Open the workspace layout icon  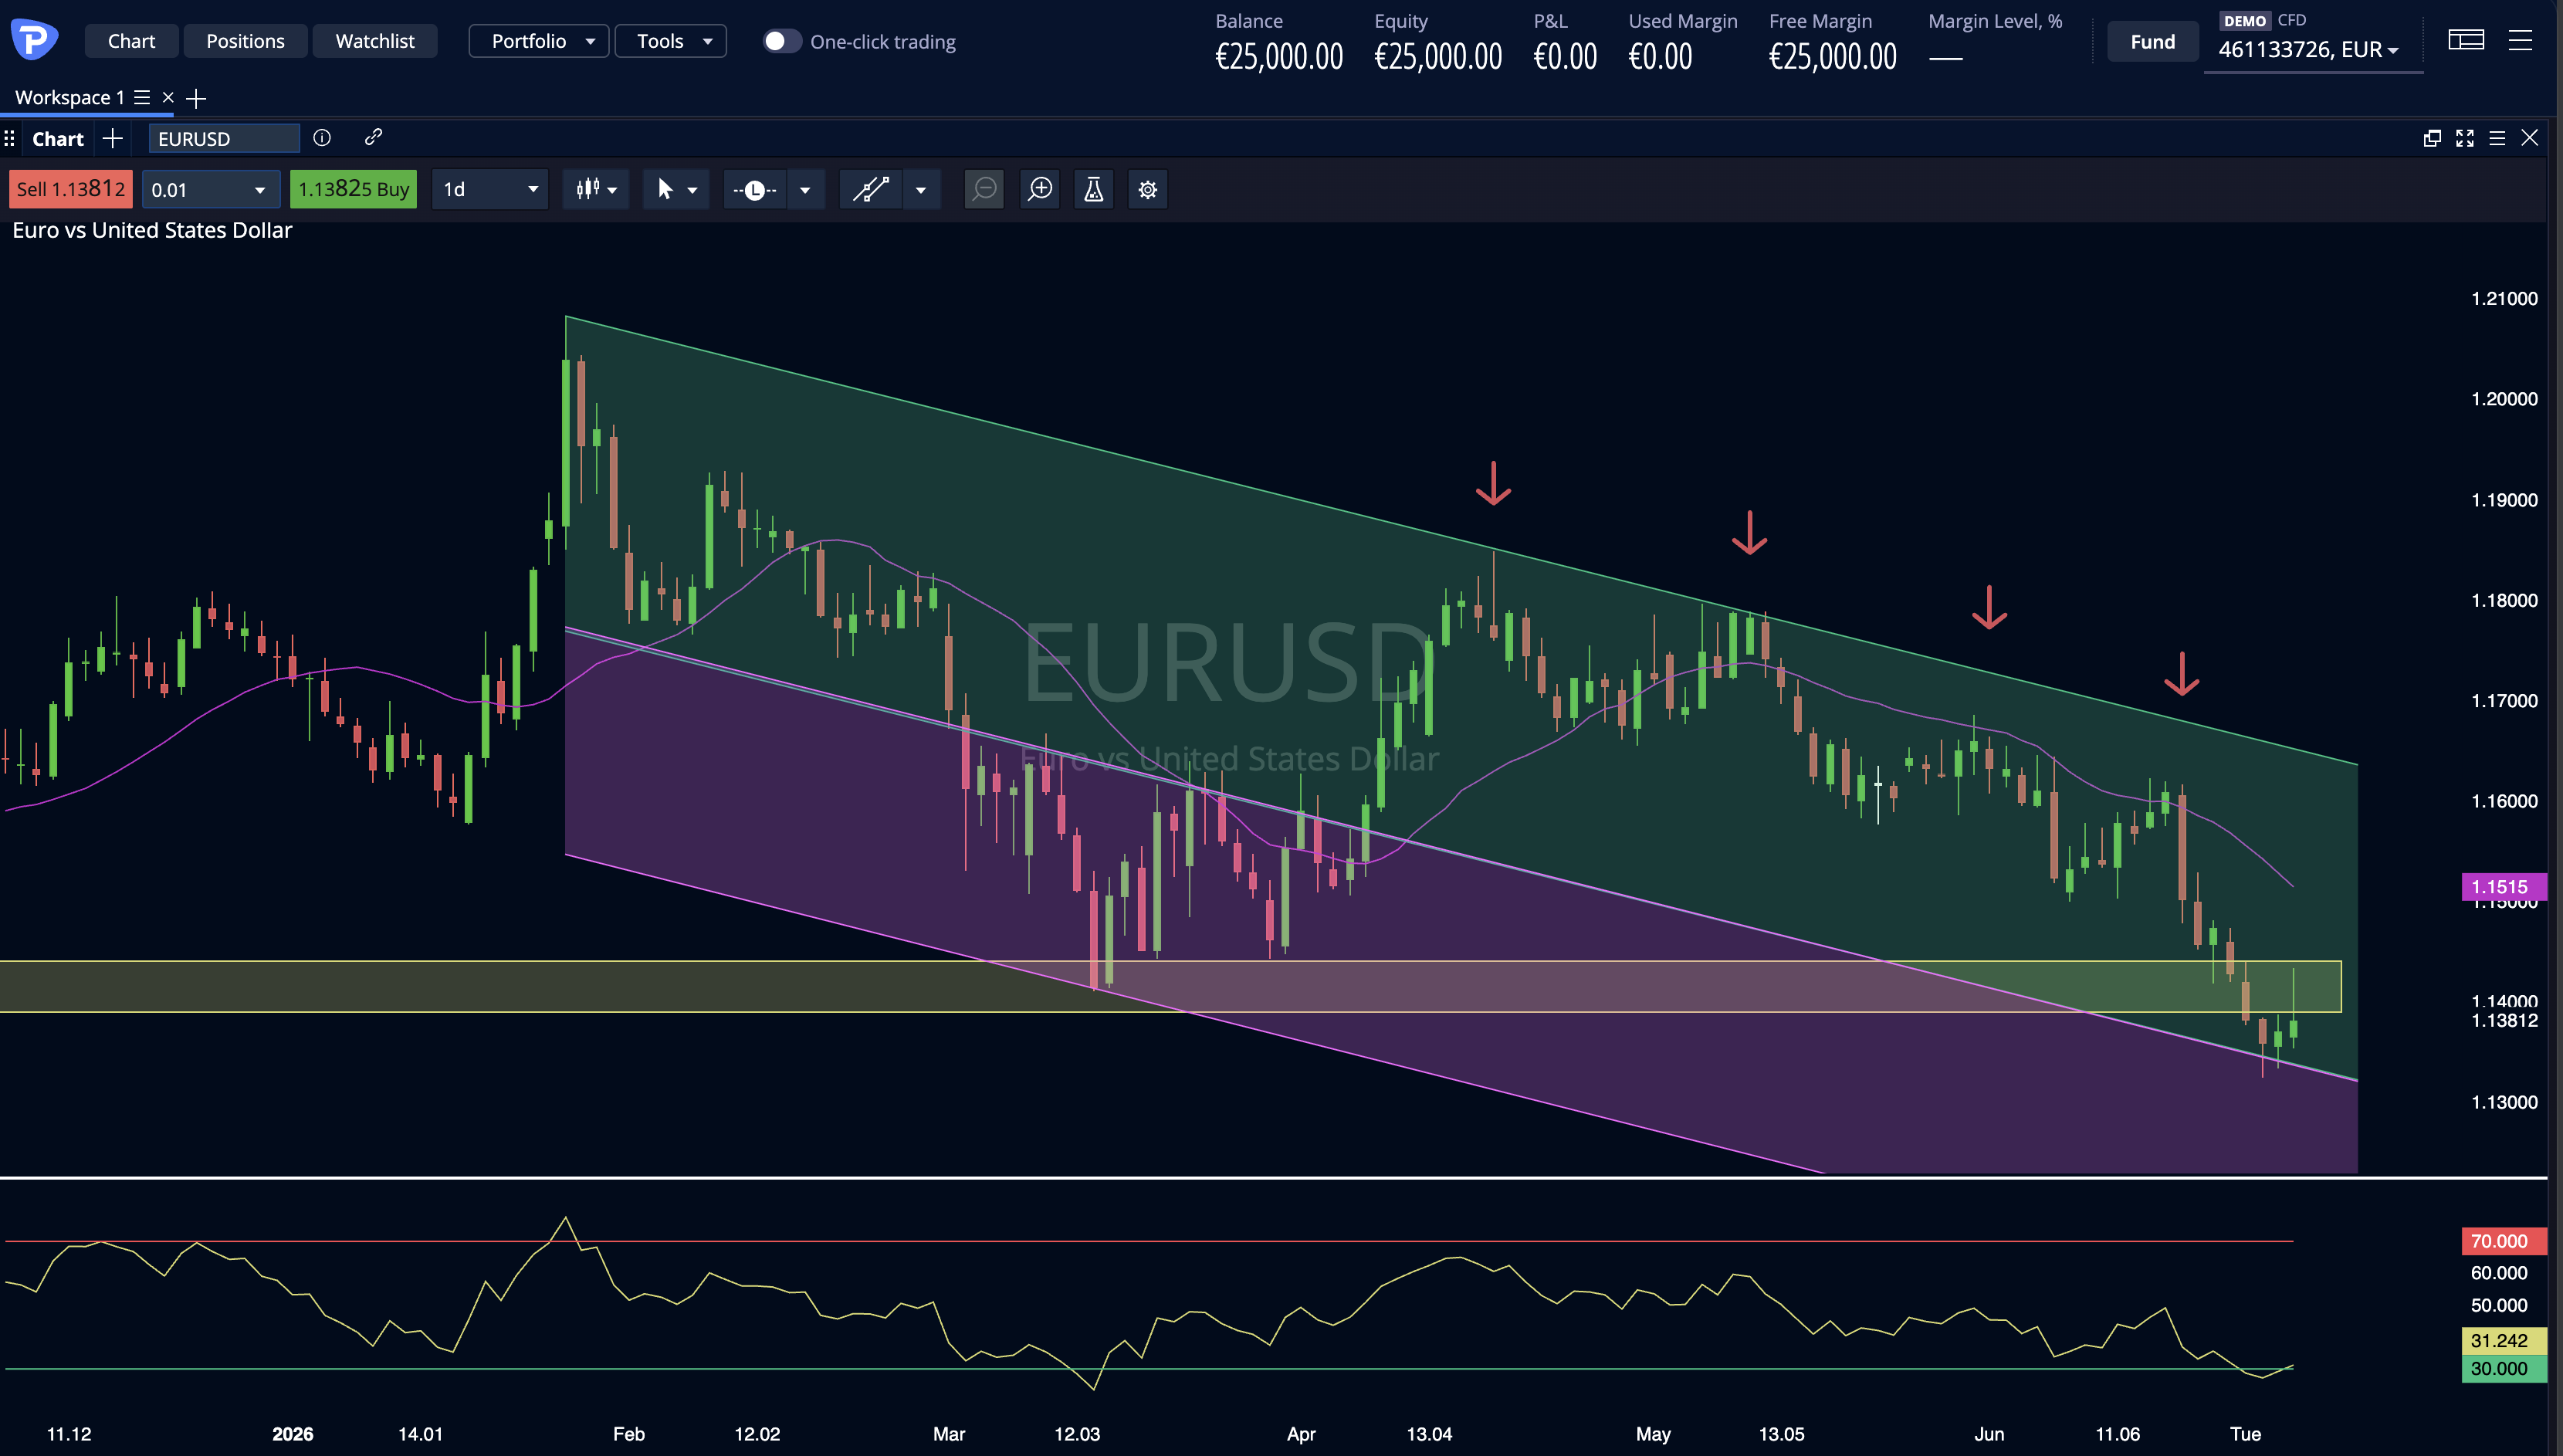click(x=2466, y=40)
